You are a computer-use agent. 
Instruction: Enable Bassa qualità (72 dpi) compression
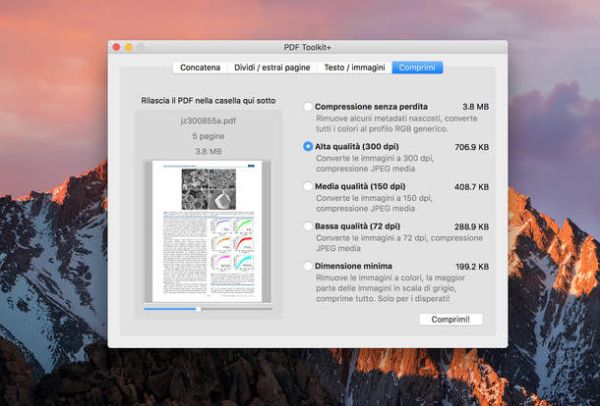click(x=308, y=226)
